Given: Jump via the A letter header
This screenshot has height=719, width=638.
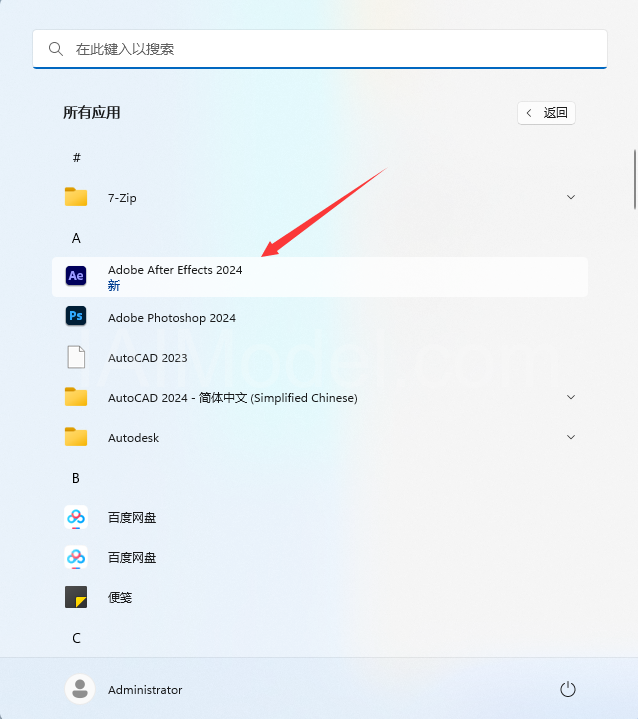Looking at the screenshot, I should (76, 238).
